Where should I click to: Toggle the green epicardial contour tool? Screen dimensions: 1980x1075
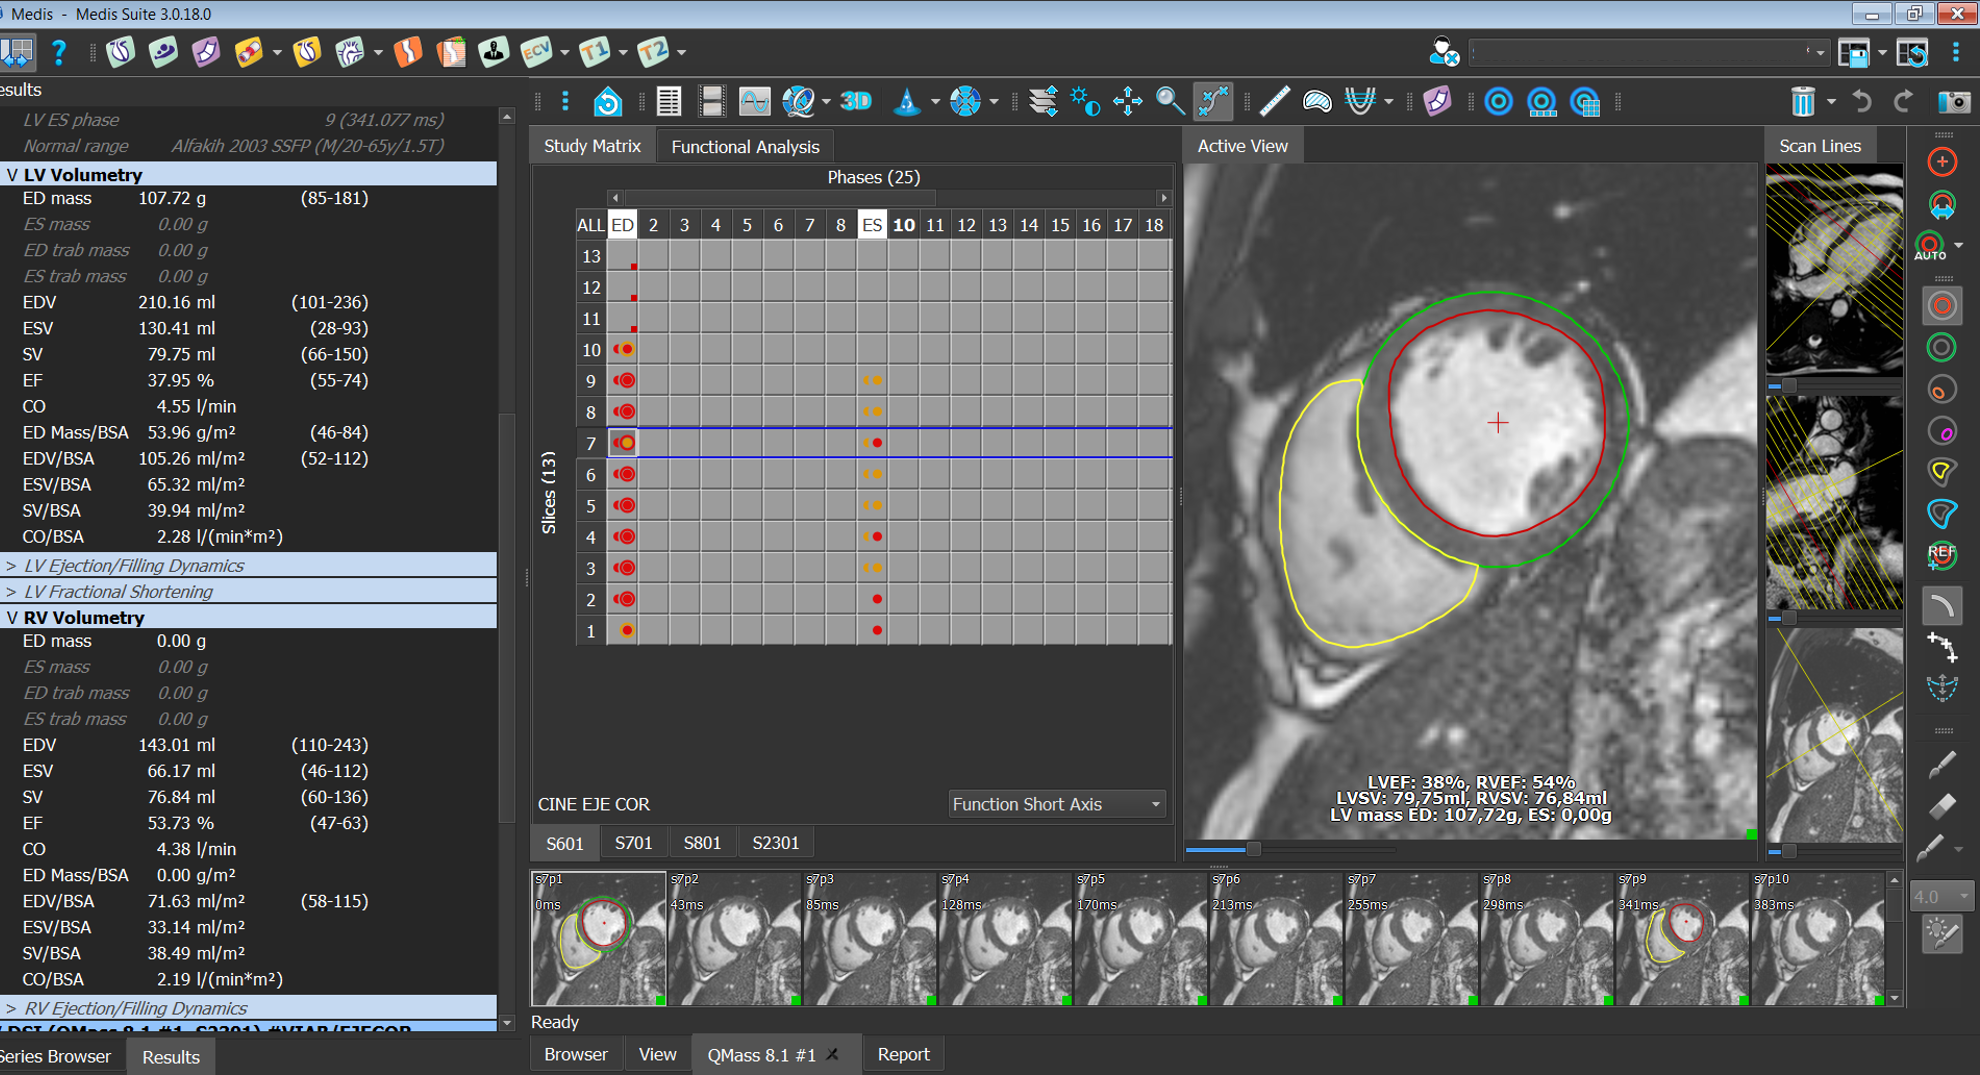point(1941,347)
